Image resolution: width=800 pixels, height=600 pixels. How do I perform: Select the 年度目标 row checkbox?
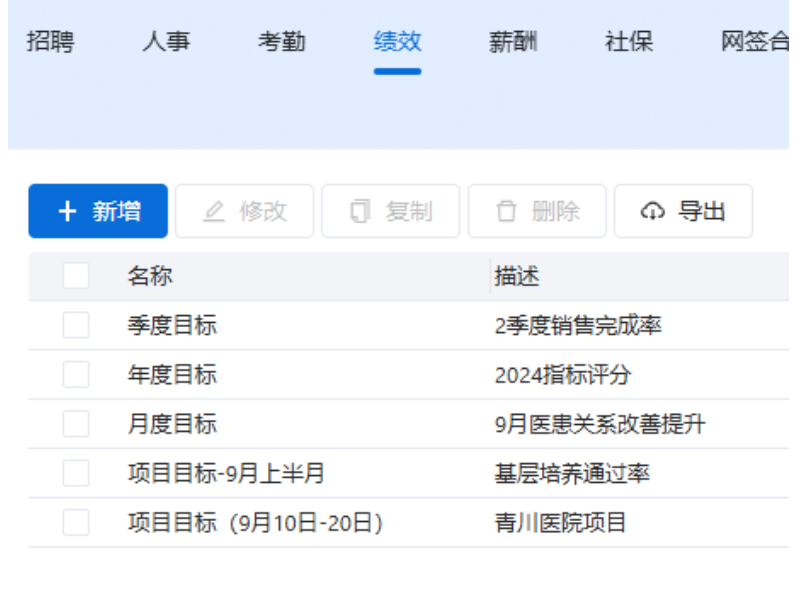[x=76, y=375]
